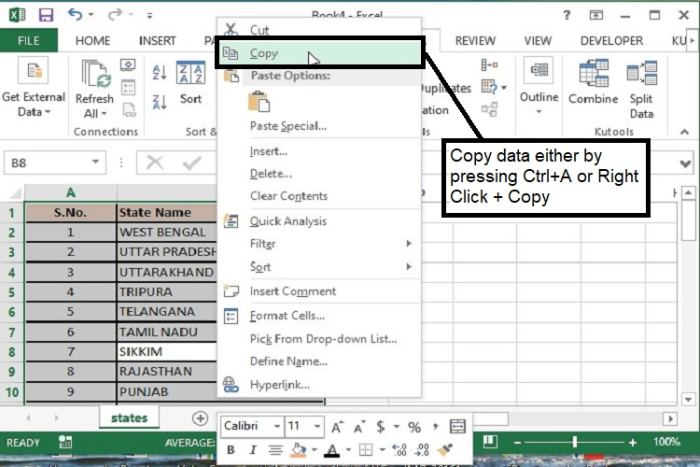Choose the Paste clipboard icon under Paste Options
The image size is (700, 467).
(259, 101)
